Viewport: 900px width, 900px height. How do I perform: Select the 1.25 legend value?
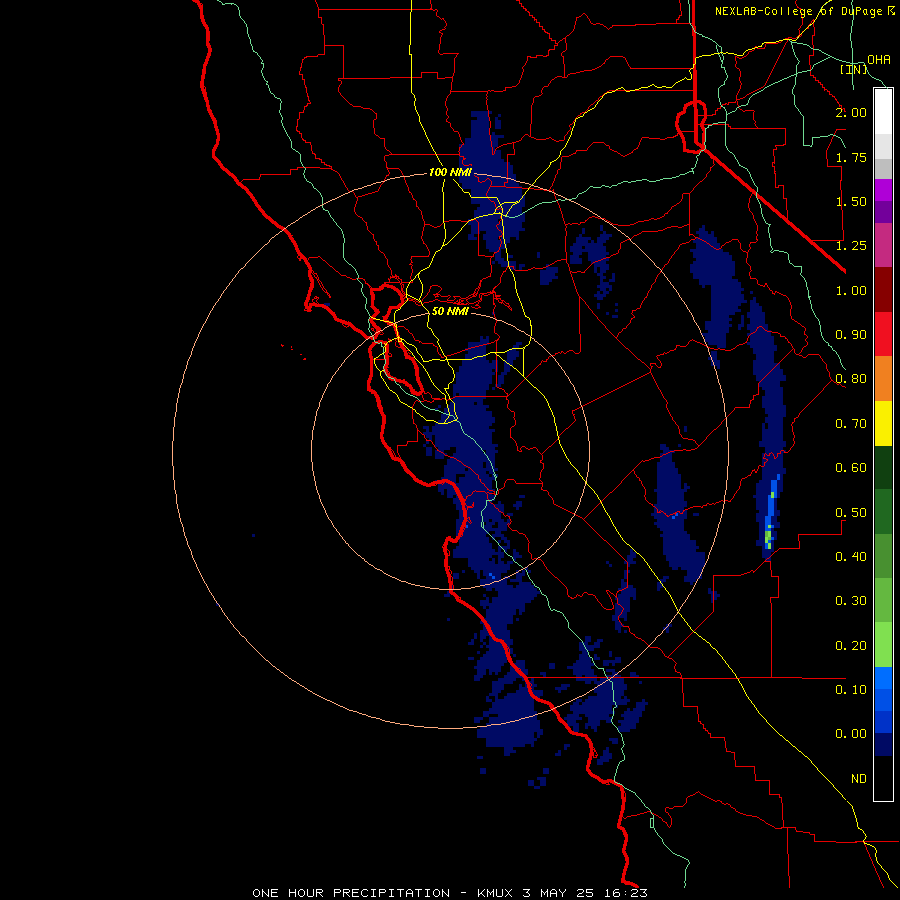851,246
